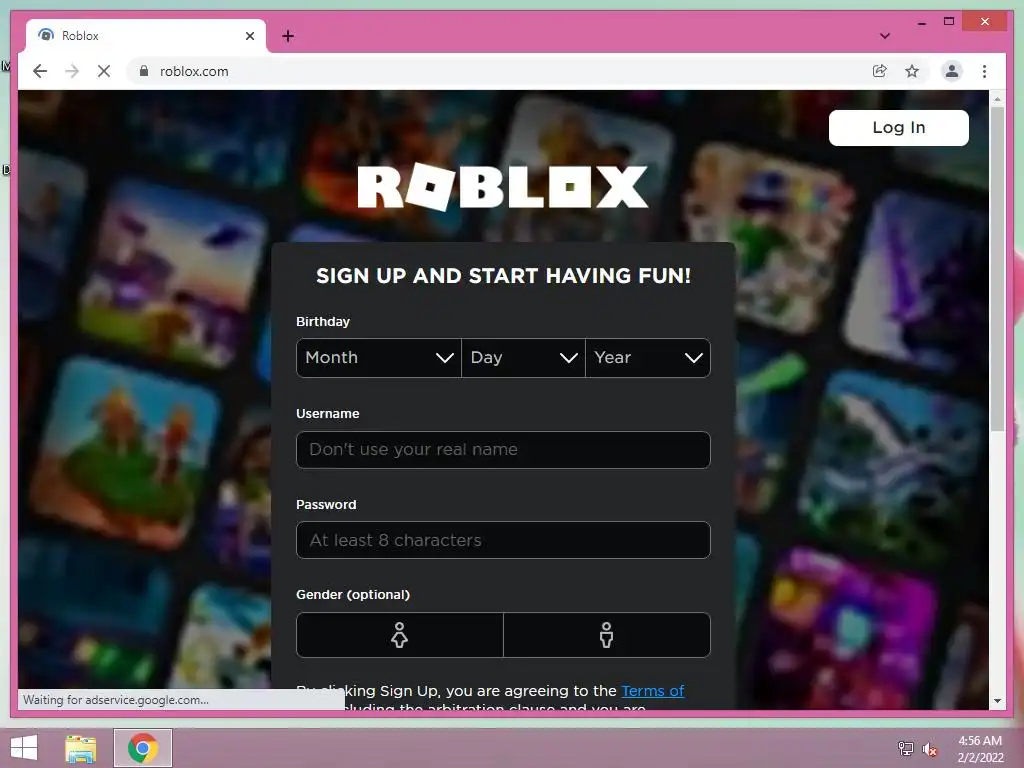Click the share page icon

click(880, 71)
